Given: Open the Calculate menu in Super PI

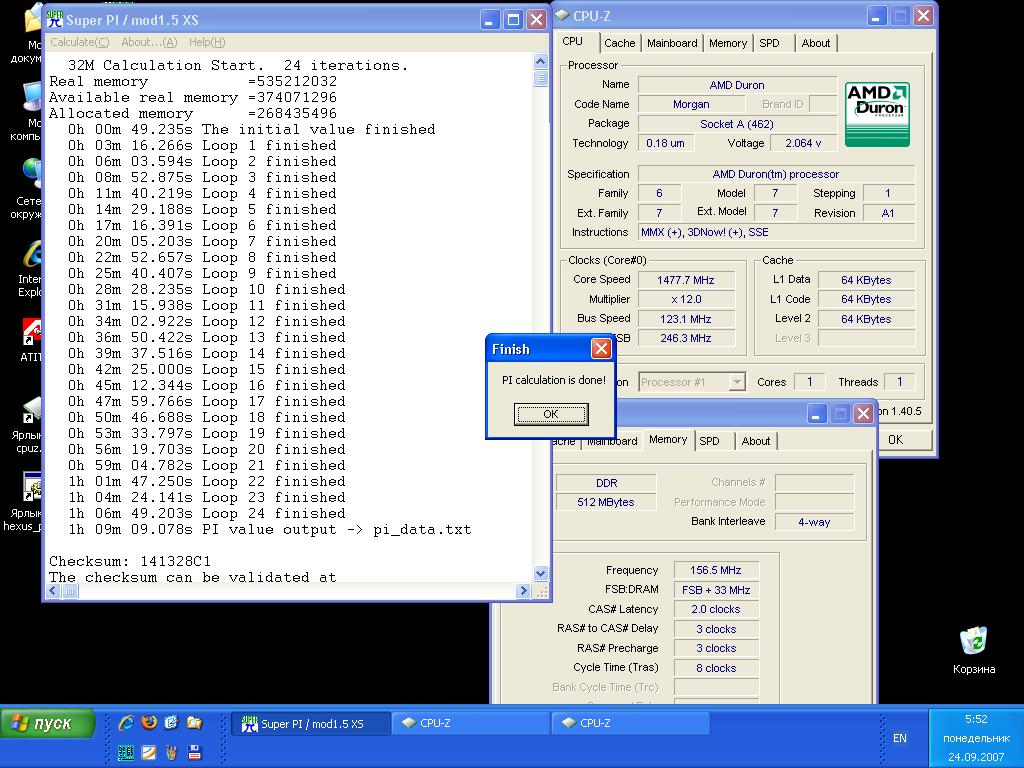Looking at the screenshot, I should tap(80, 42).
